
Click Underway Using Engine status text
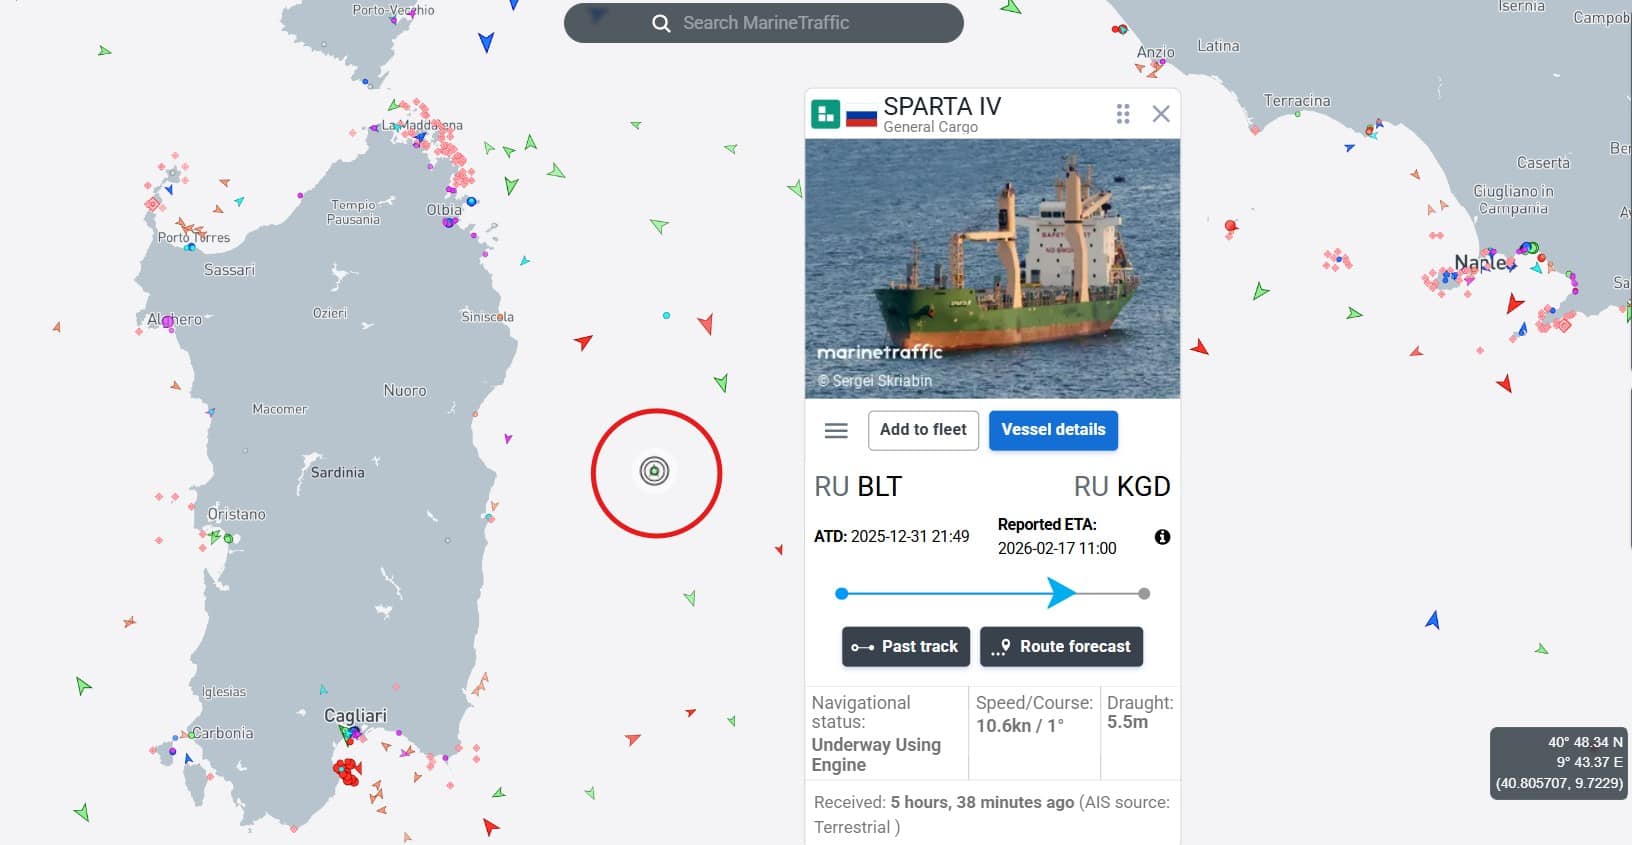[x=876, y=755]
